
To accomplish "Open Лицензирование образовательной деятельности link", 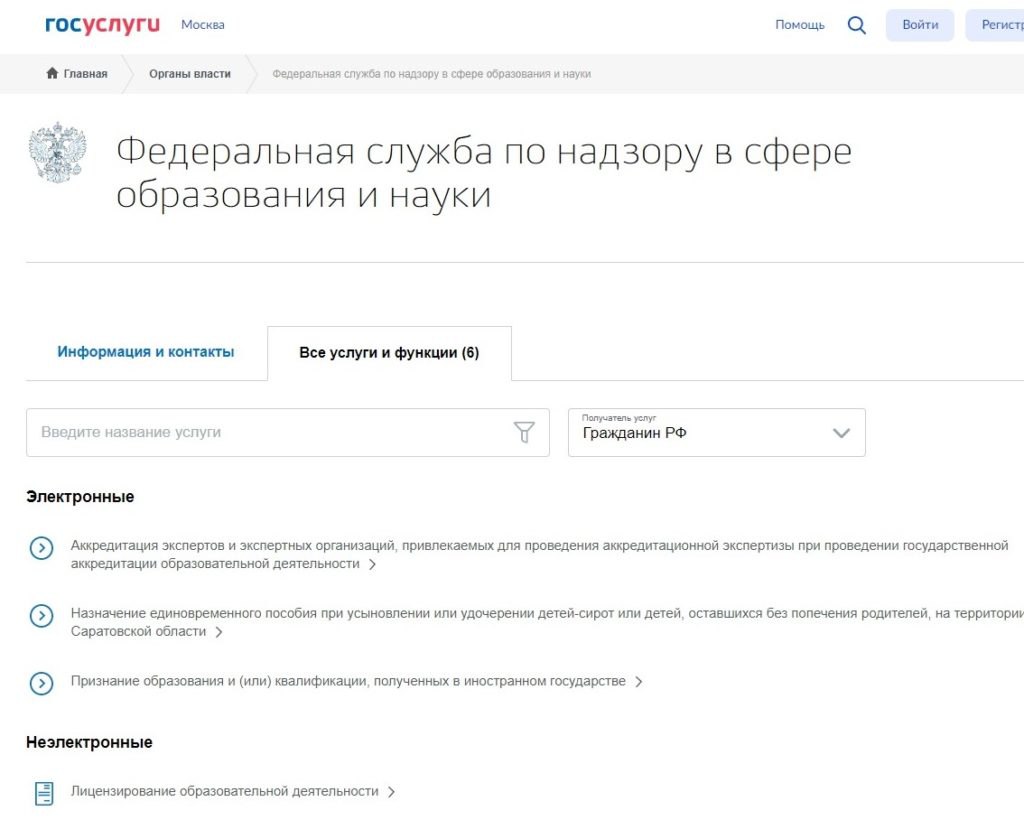I will pyautogui.click(x=225, y=791).
